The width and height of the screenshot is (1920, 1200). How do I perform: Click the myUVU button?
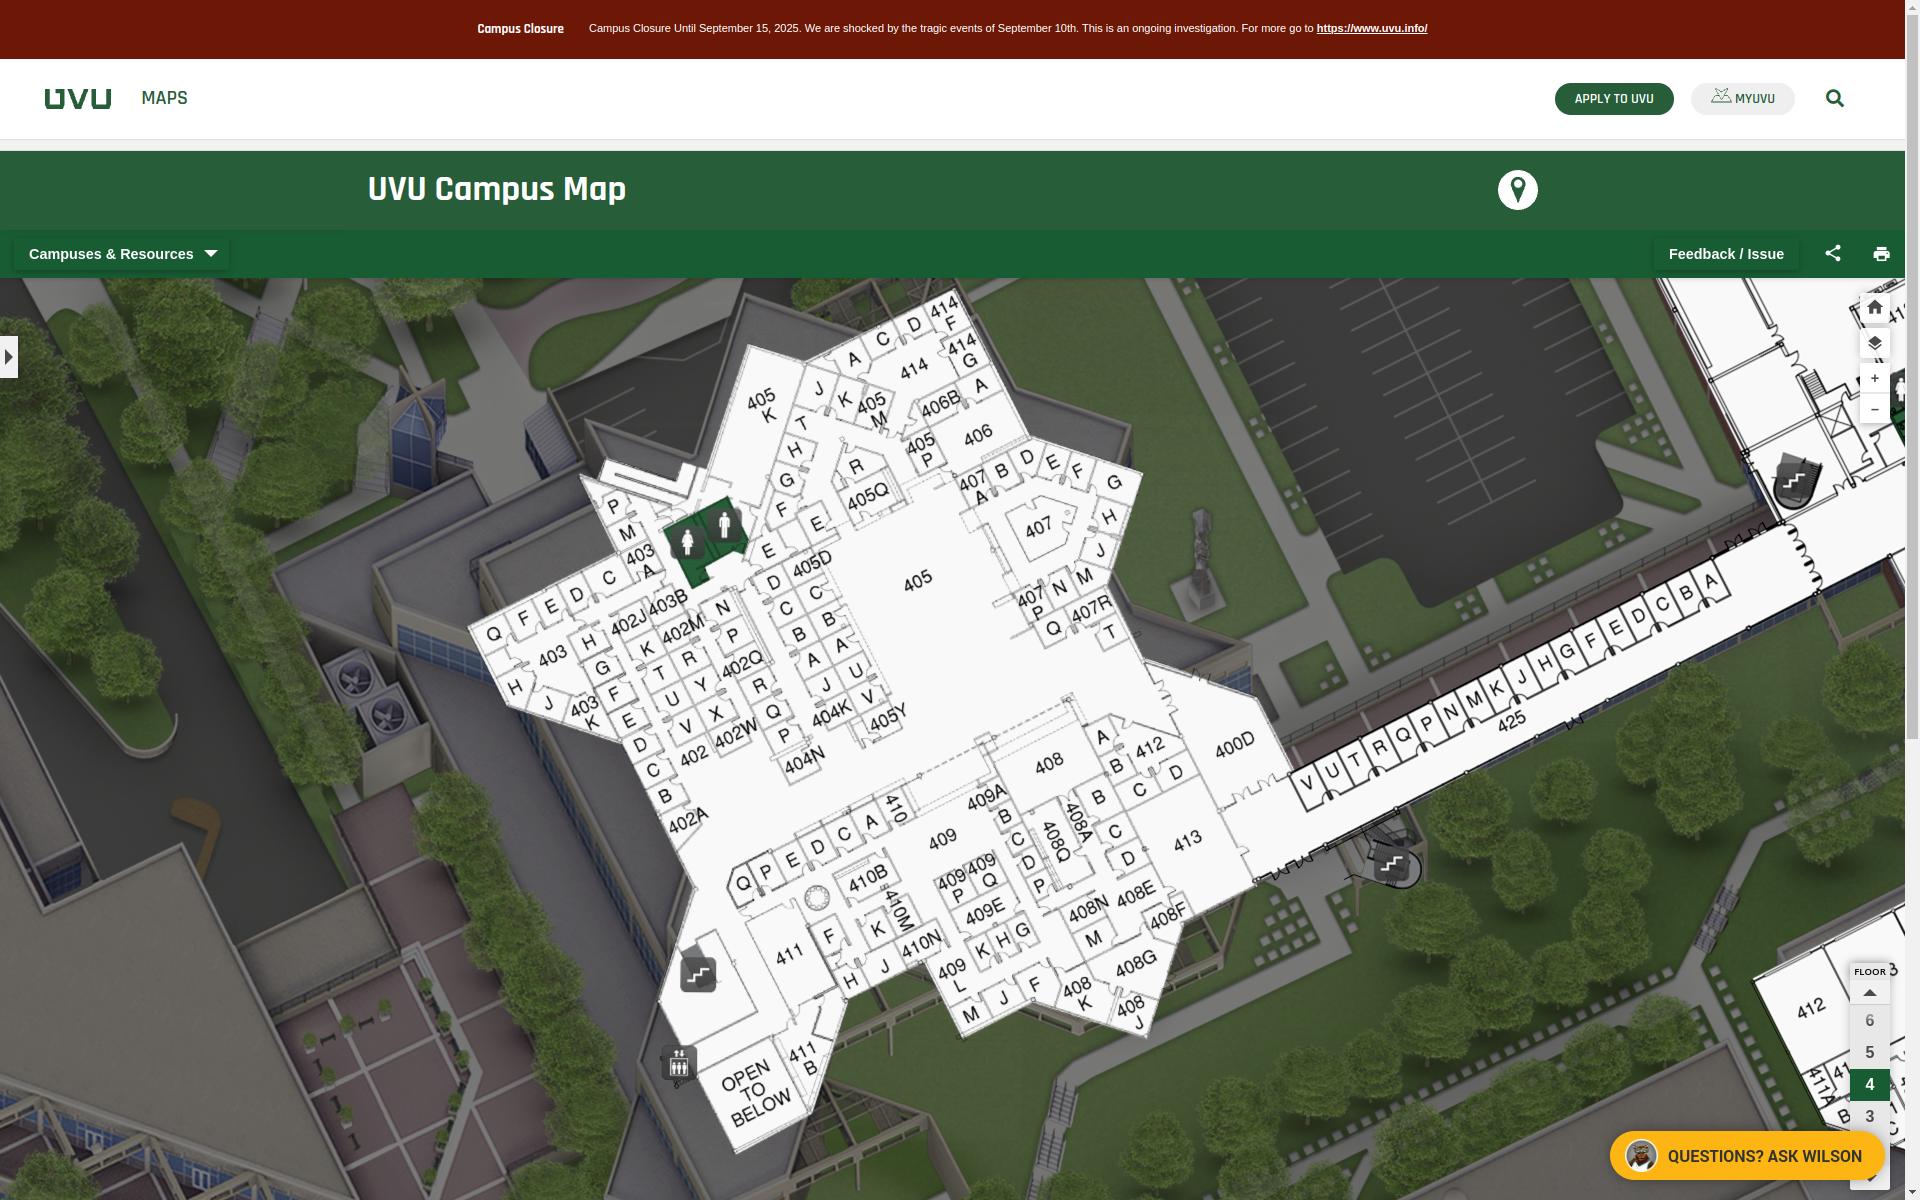(x=1742, y=99)
